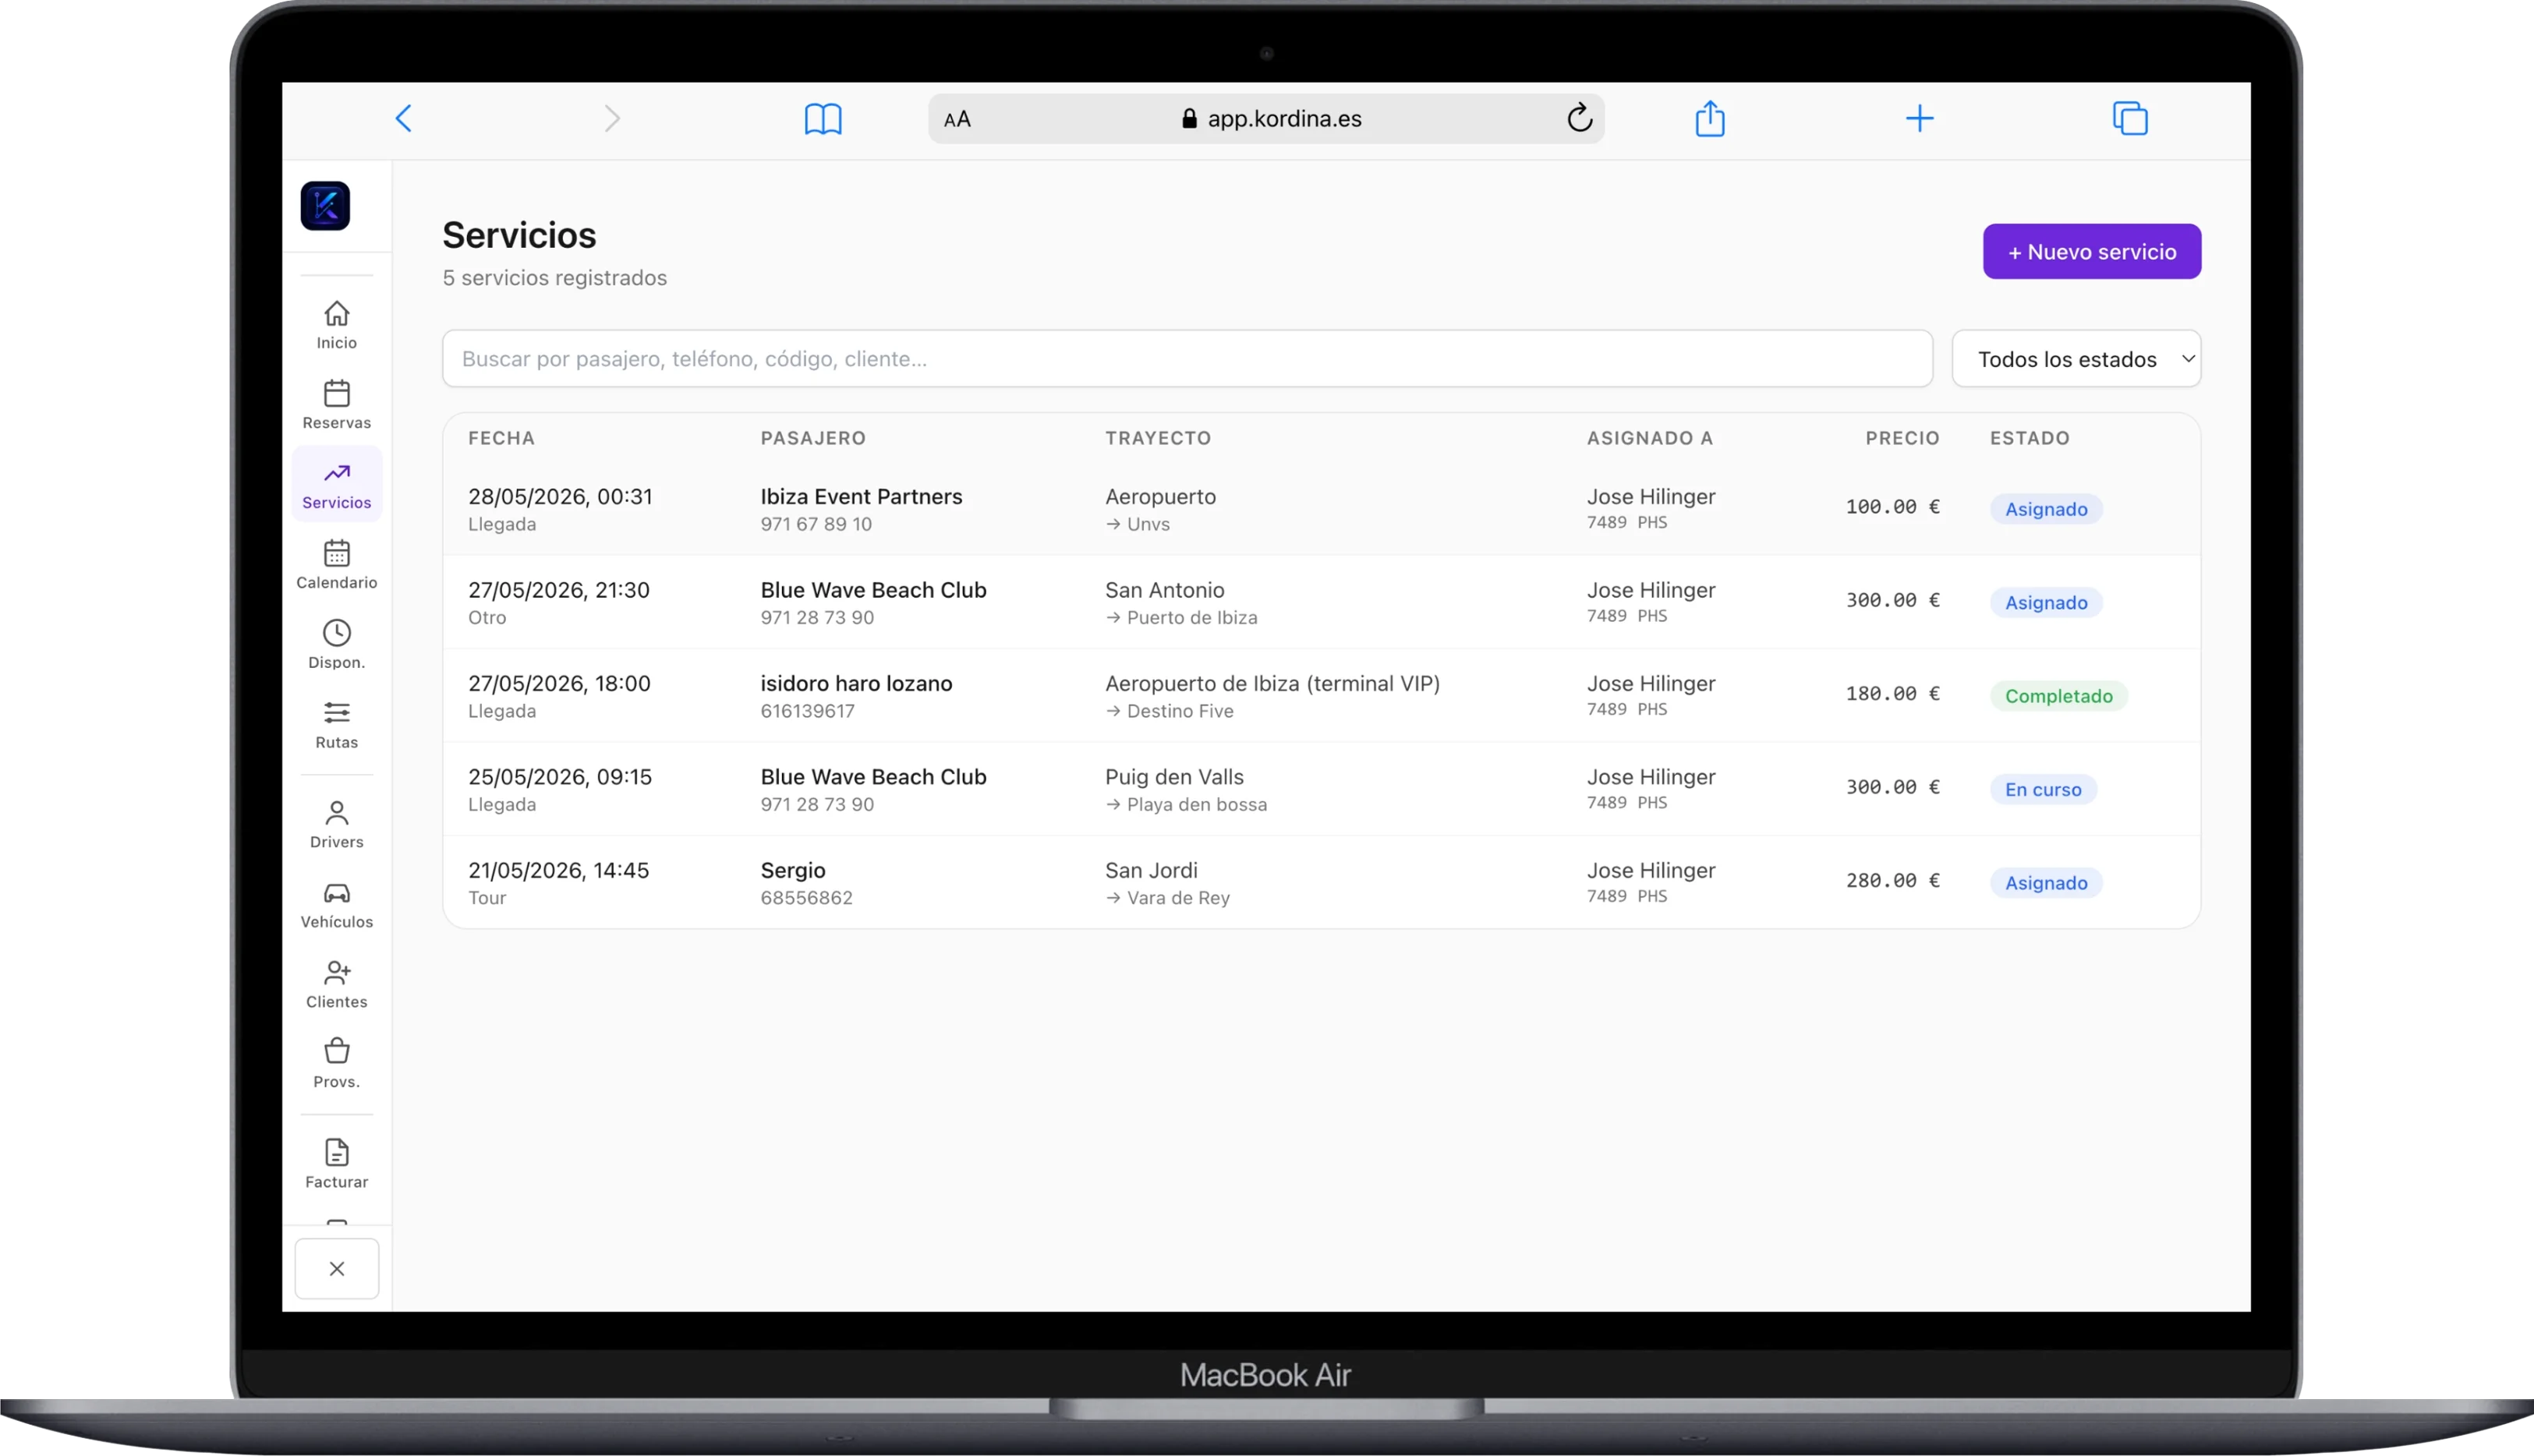Click the Asignado badge for 280.00 €
Image resolution: width=2534 pixels, height=1456 pixels.
point(2046,883)
